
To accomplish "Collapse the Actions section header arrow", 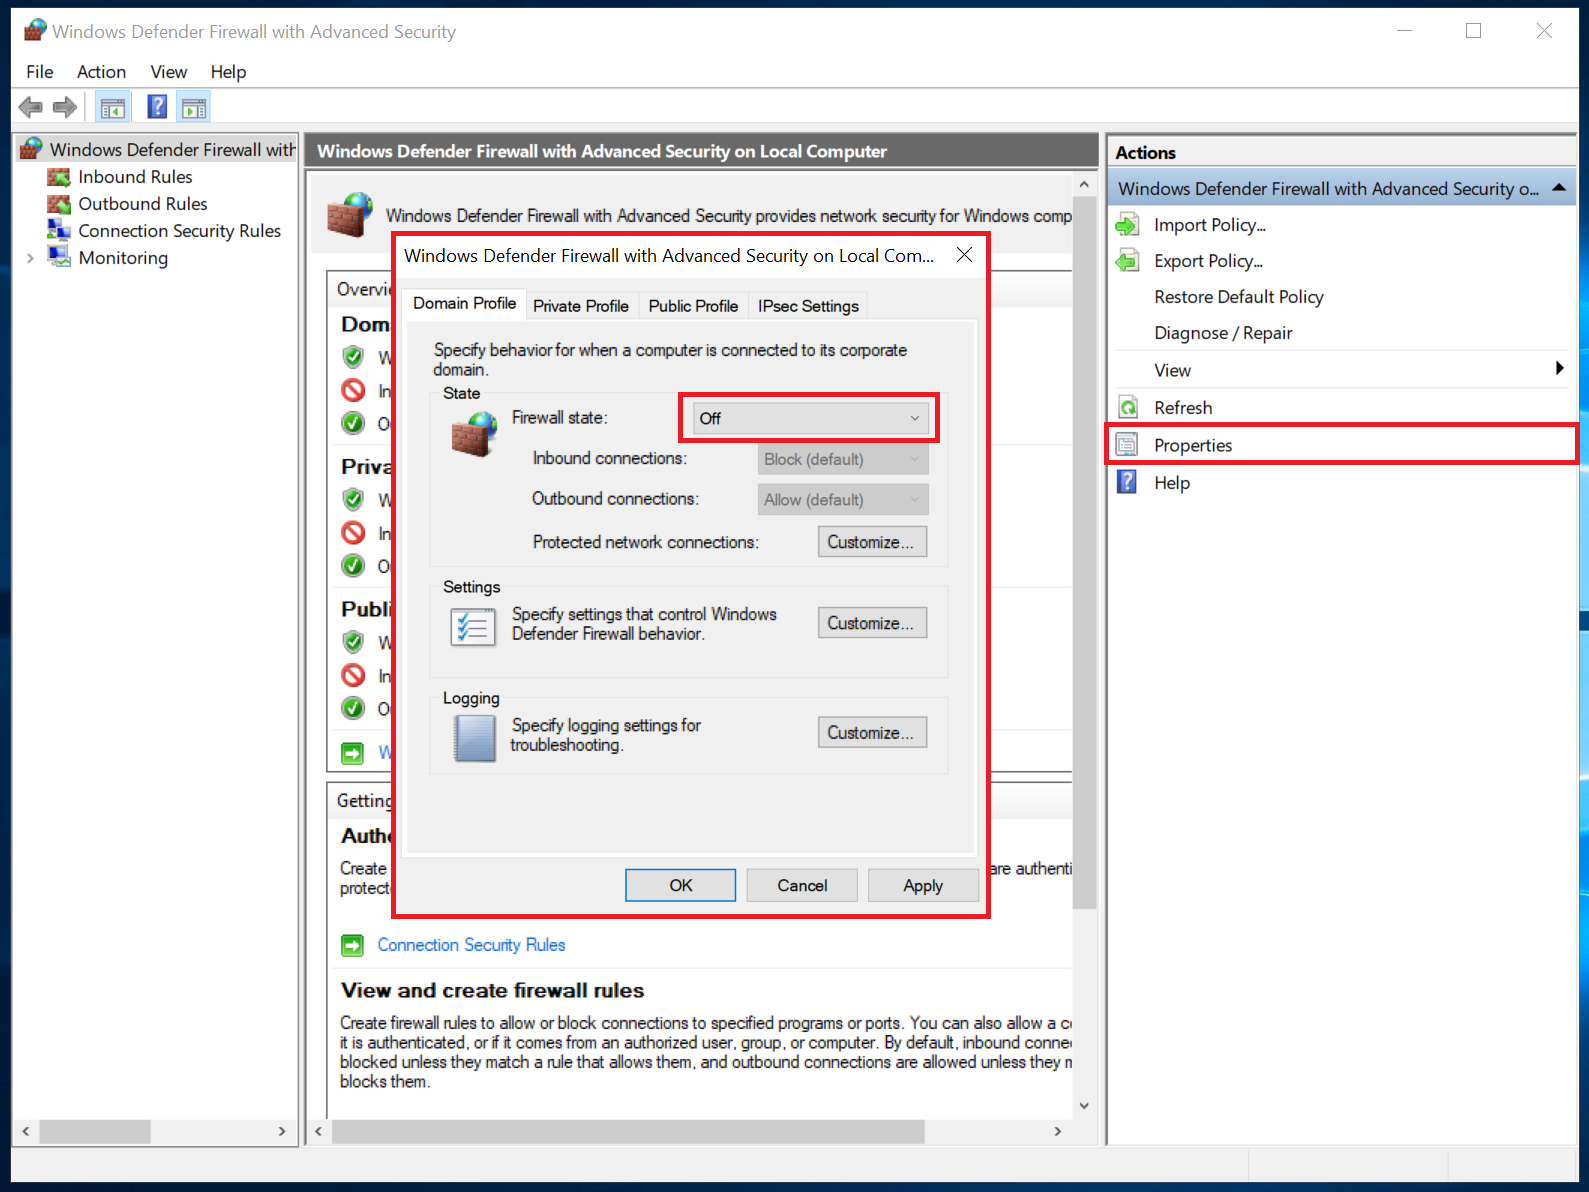I will coord(1558,188).
